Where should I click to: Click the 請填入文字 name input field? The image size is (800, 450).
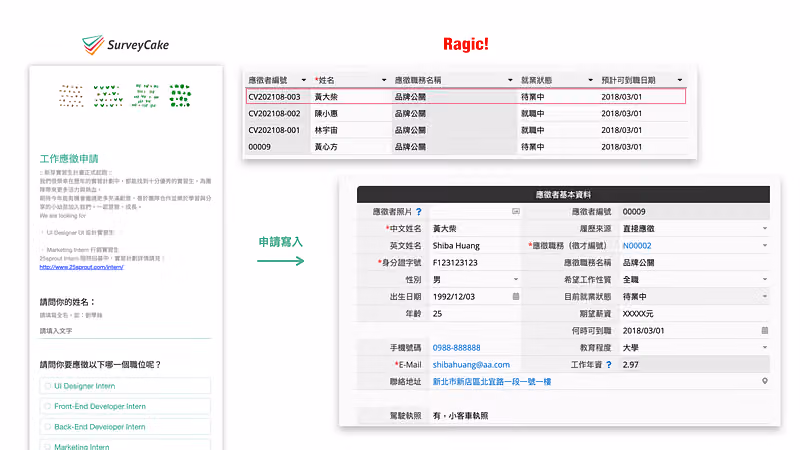point(125,331)
